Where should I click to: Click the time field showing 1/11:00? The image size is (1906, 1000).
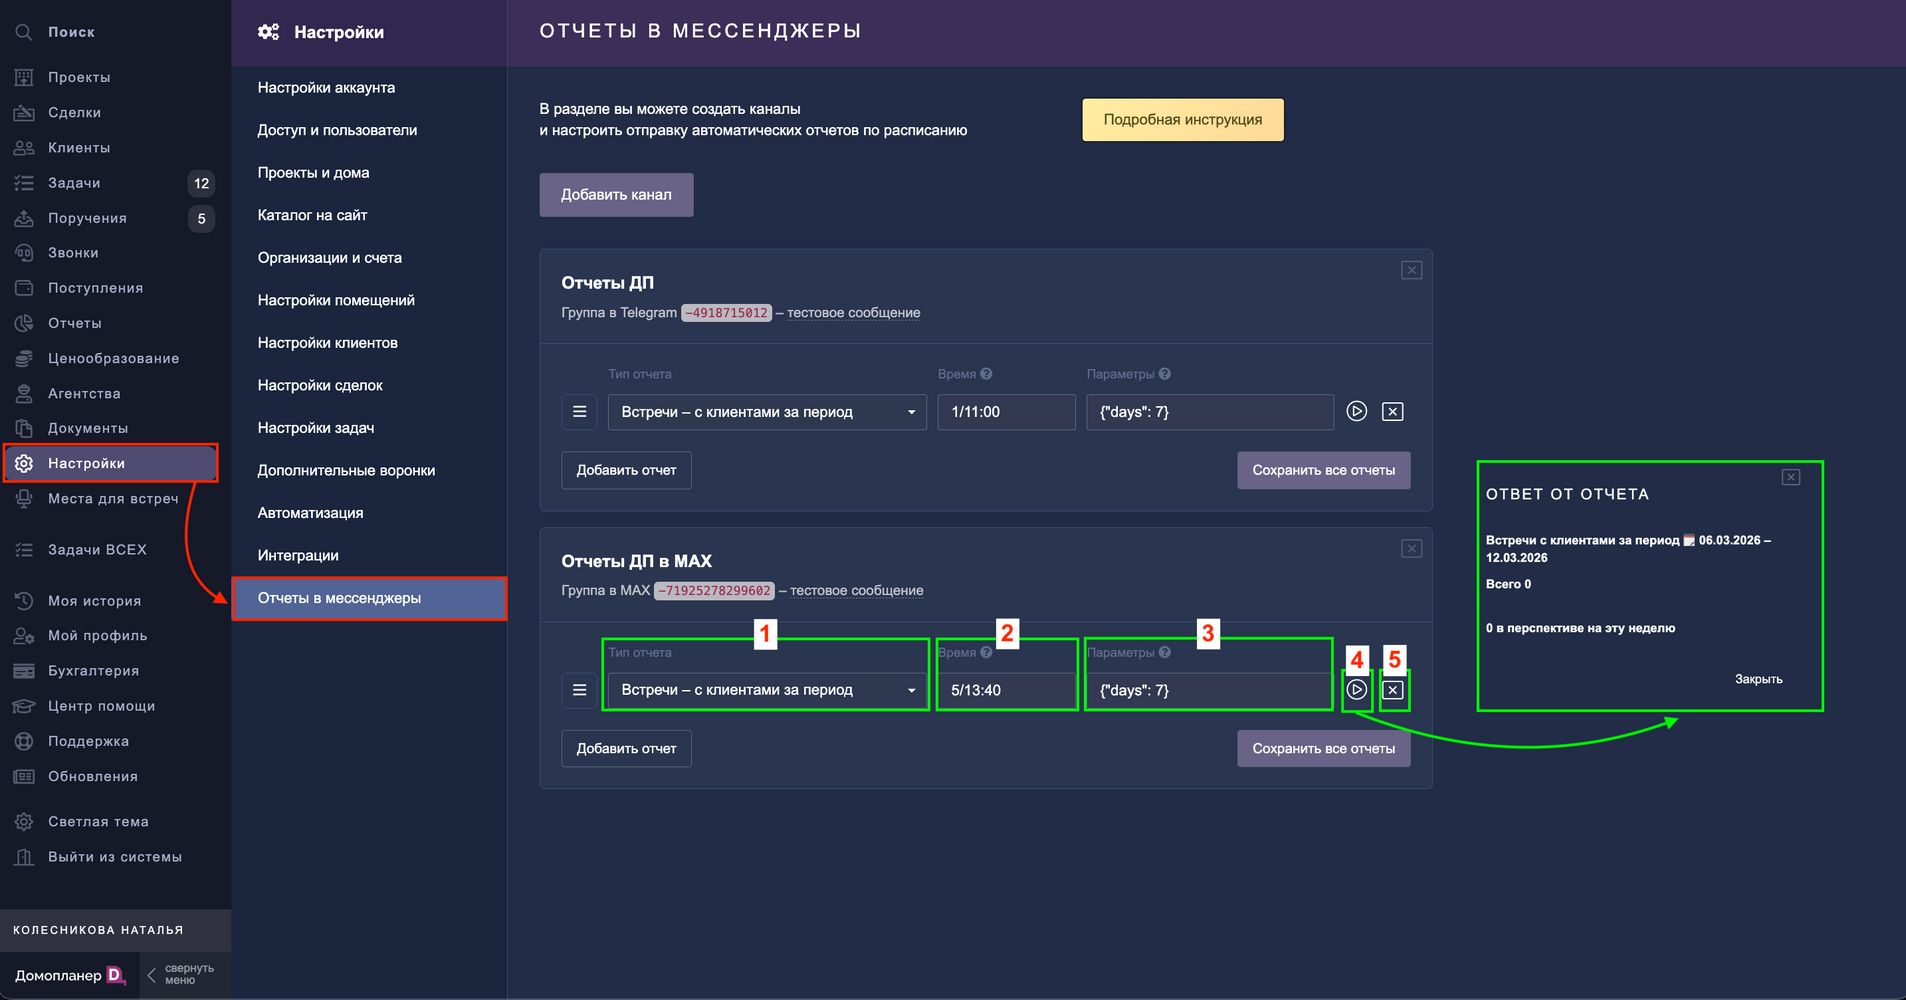coord(1006,412)
